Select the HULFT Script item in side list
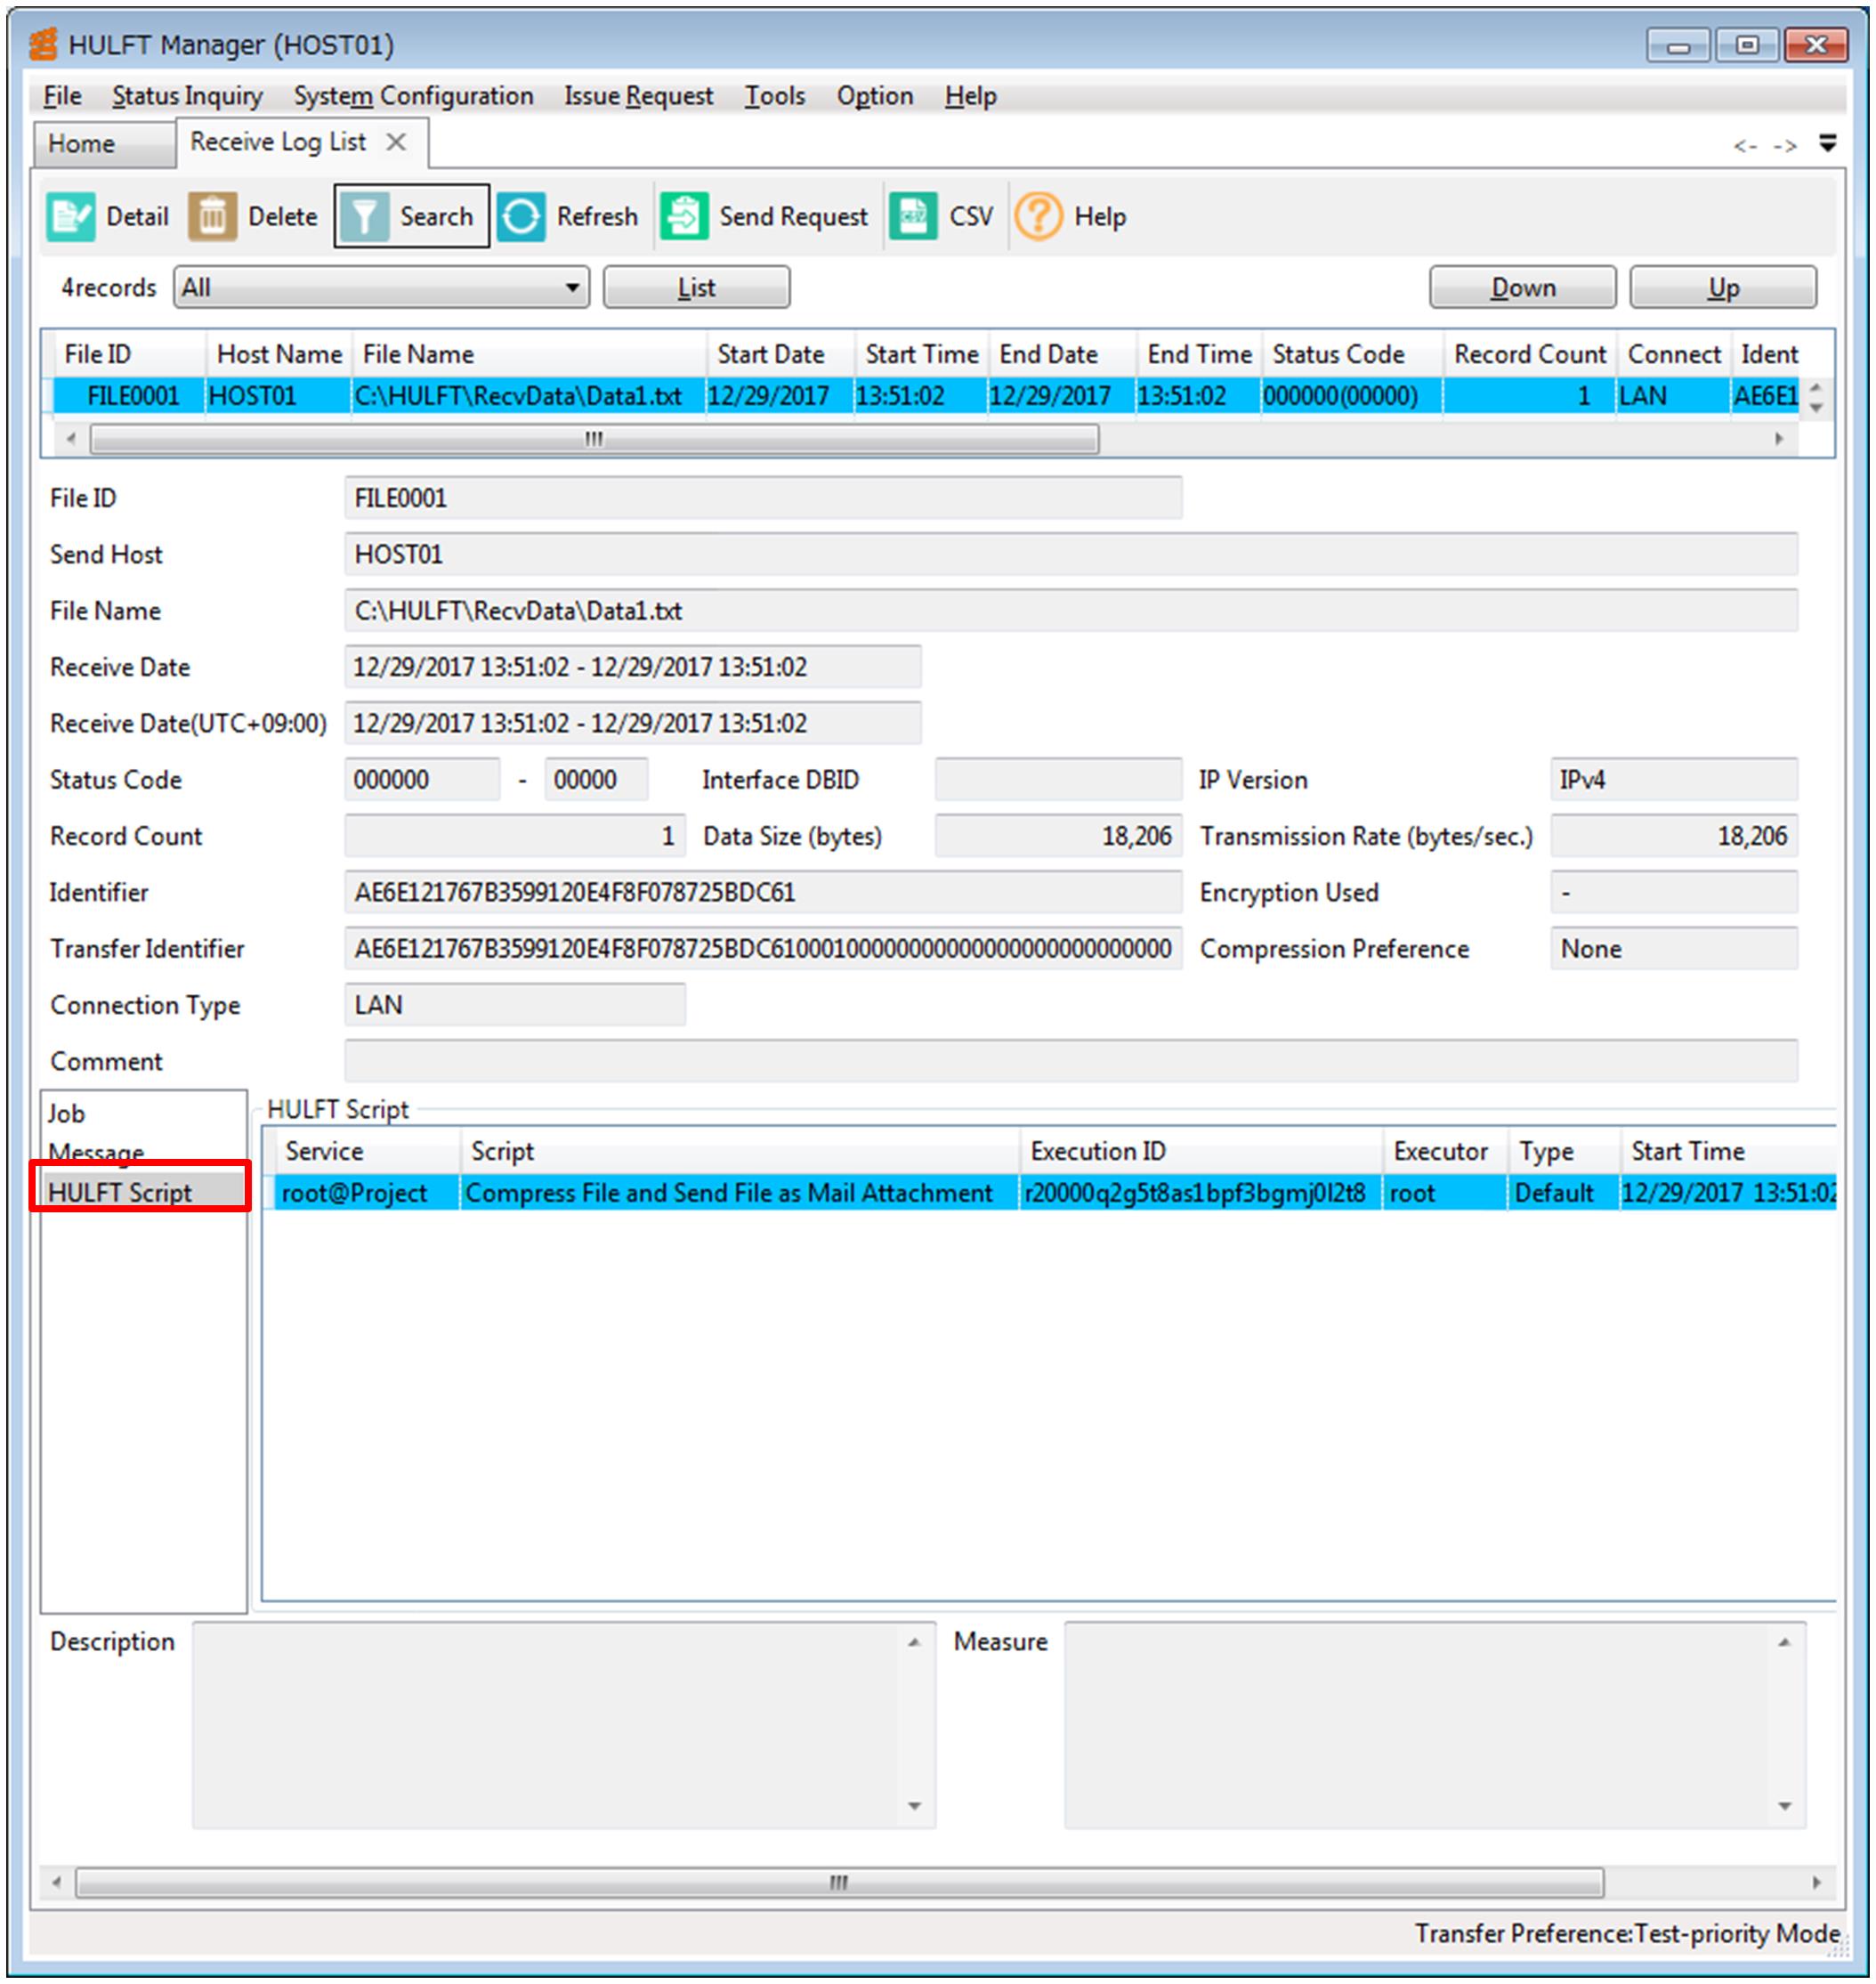The image size is (1876, 1984). pyautogui.click(x=143, y=1192)
